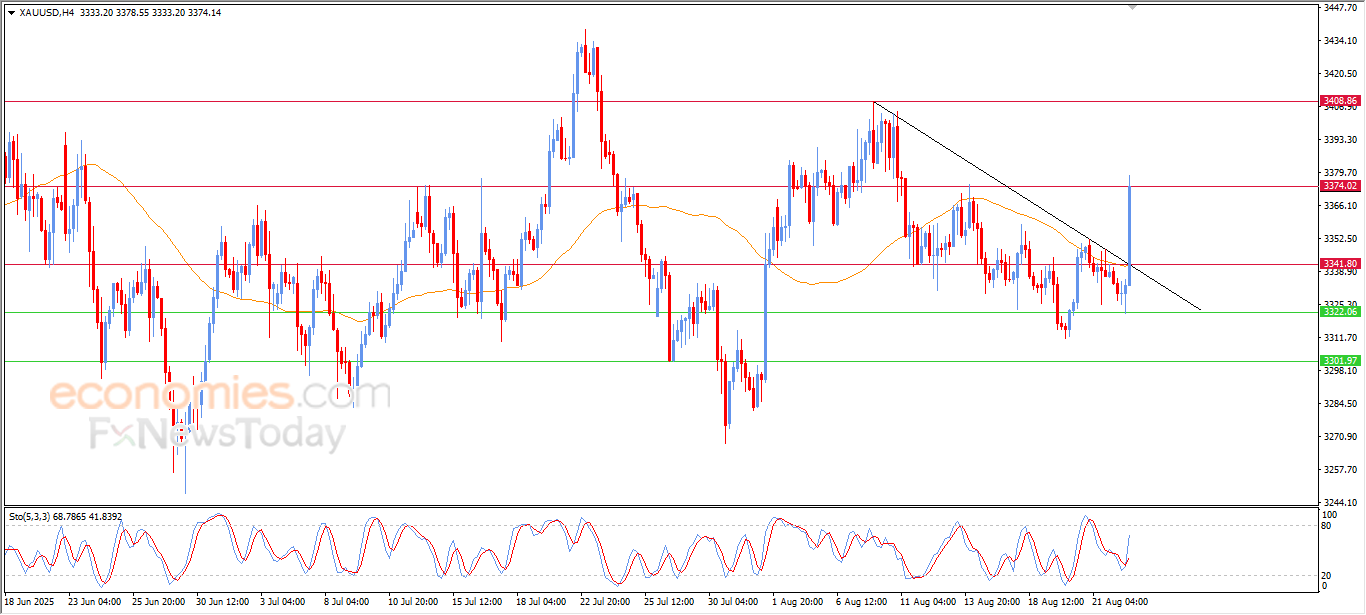Viewport: 1366px width, 615px height.
Task: Click the 18 Jul 04:00 time label
Action: click(x=543, y=603)
